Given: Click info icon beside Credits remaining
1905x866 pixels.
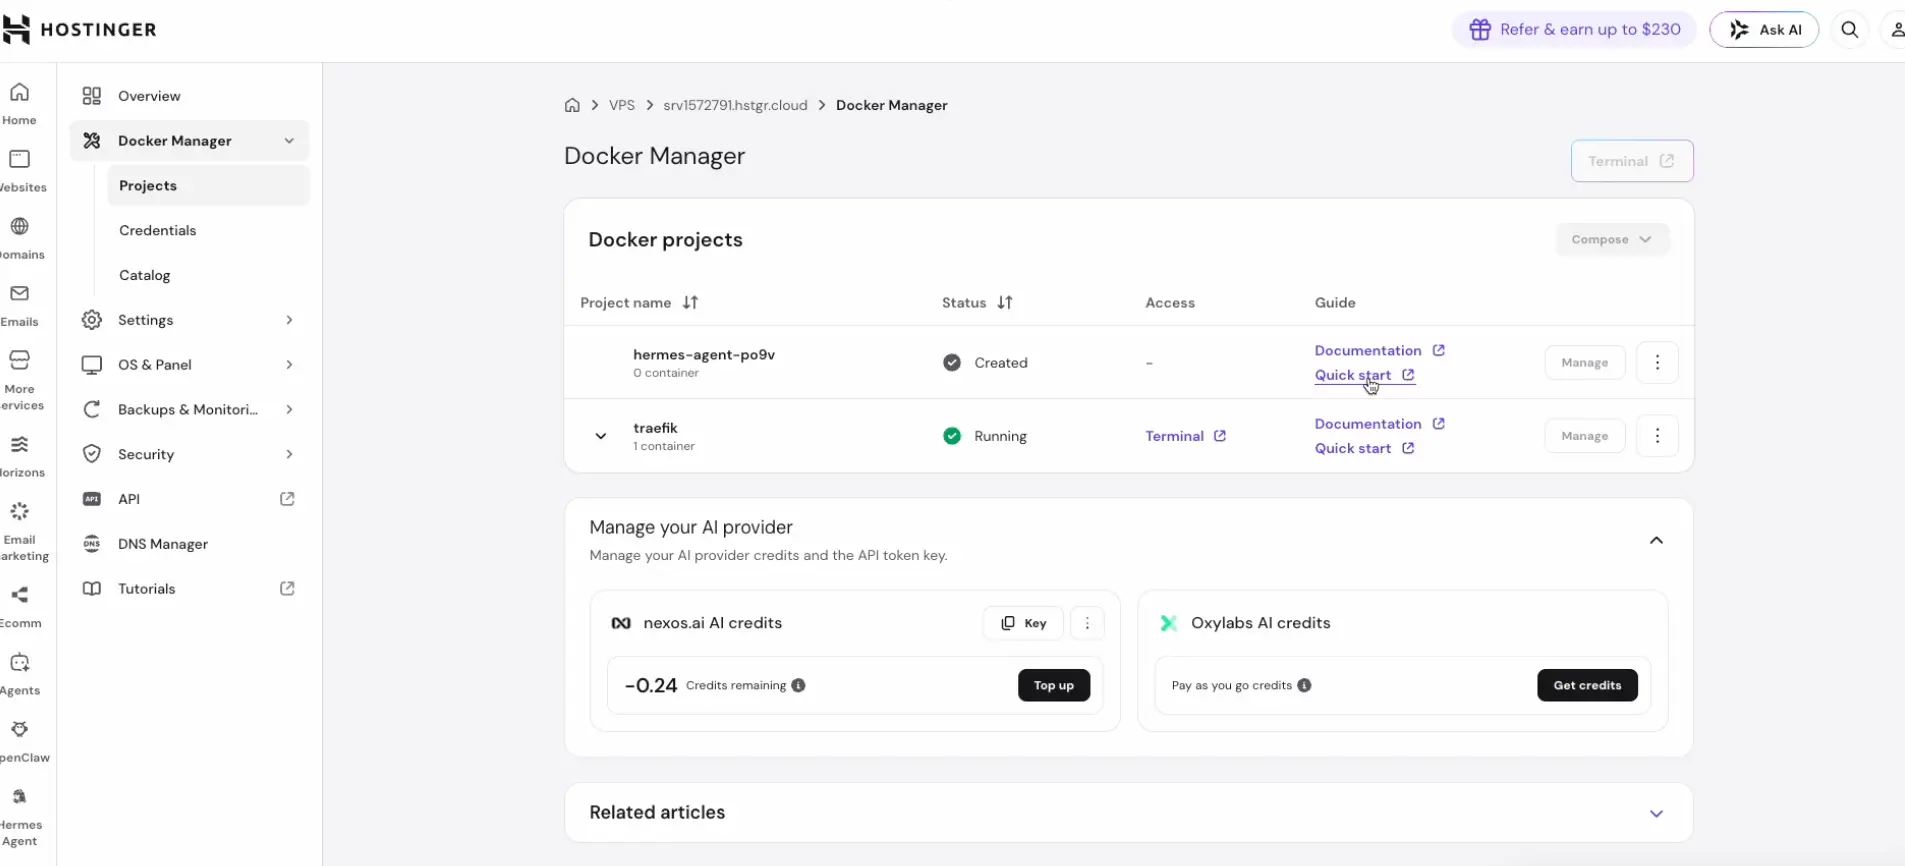Looking at the screenshot, I should coord(798,685).
